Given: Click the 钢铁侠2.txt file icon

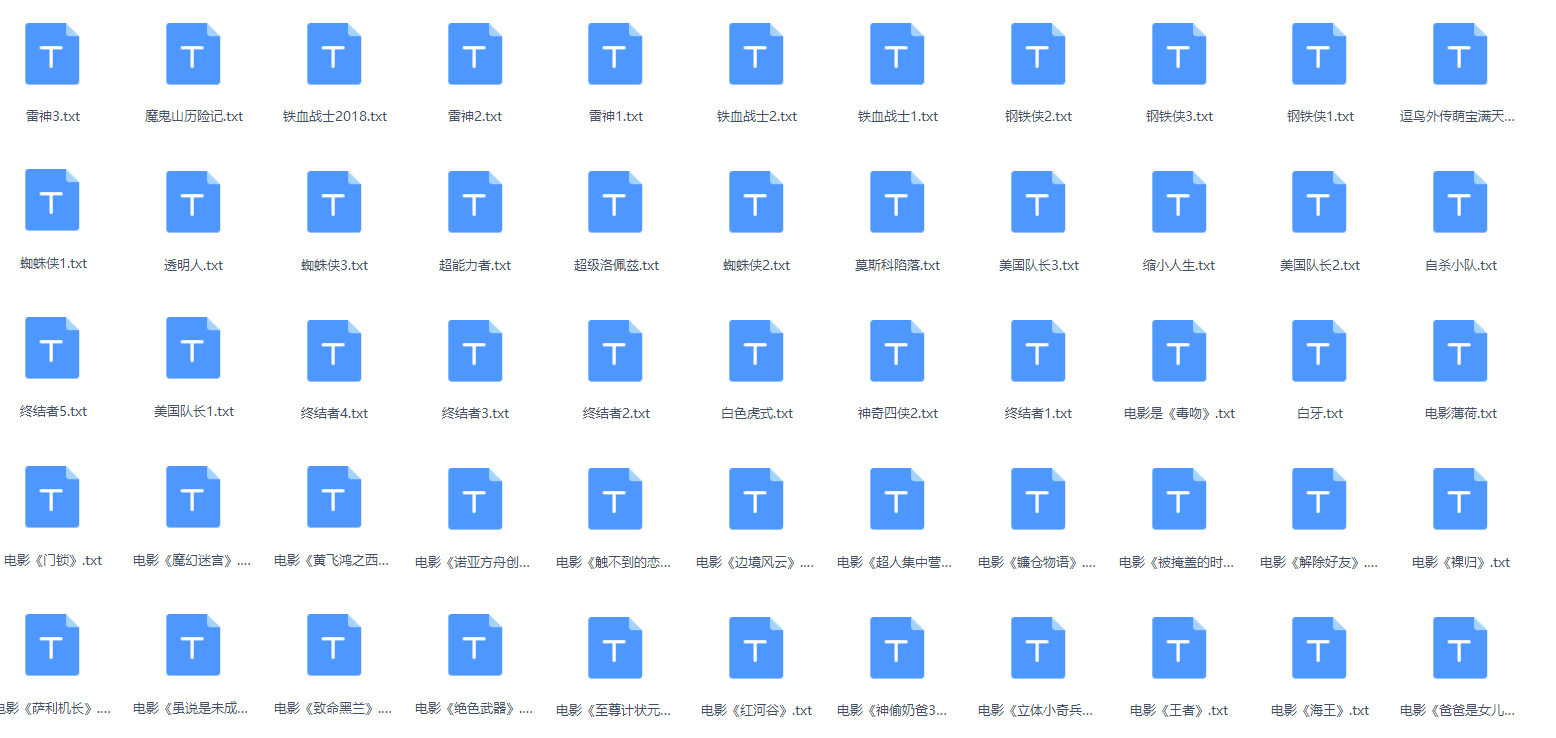Looking at the screenshot, I should pyautogui.click(x=1038, y=54).
